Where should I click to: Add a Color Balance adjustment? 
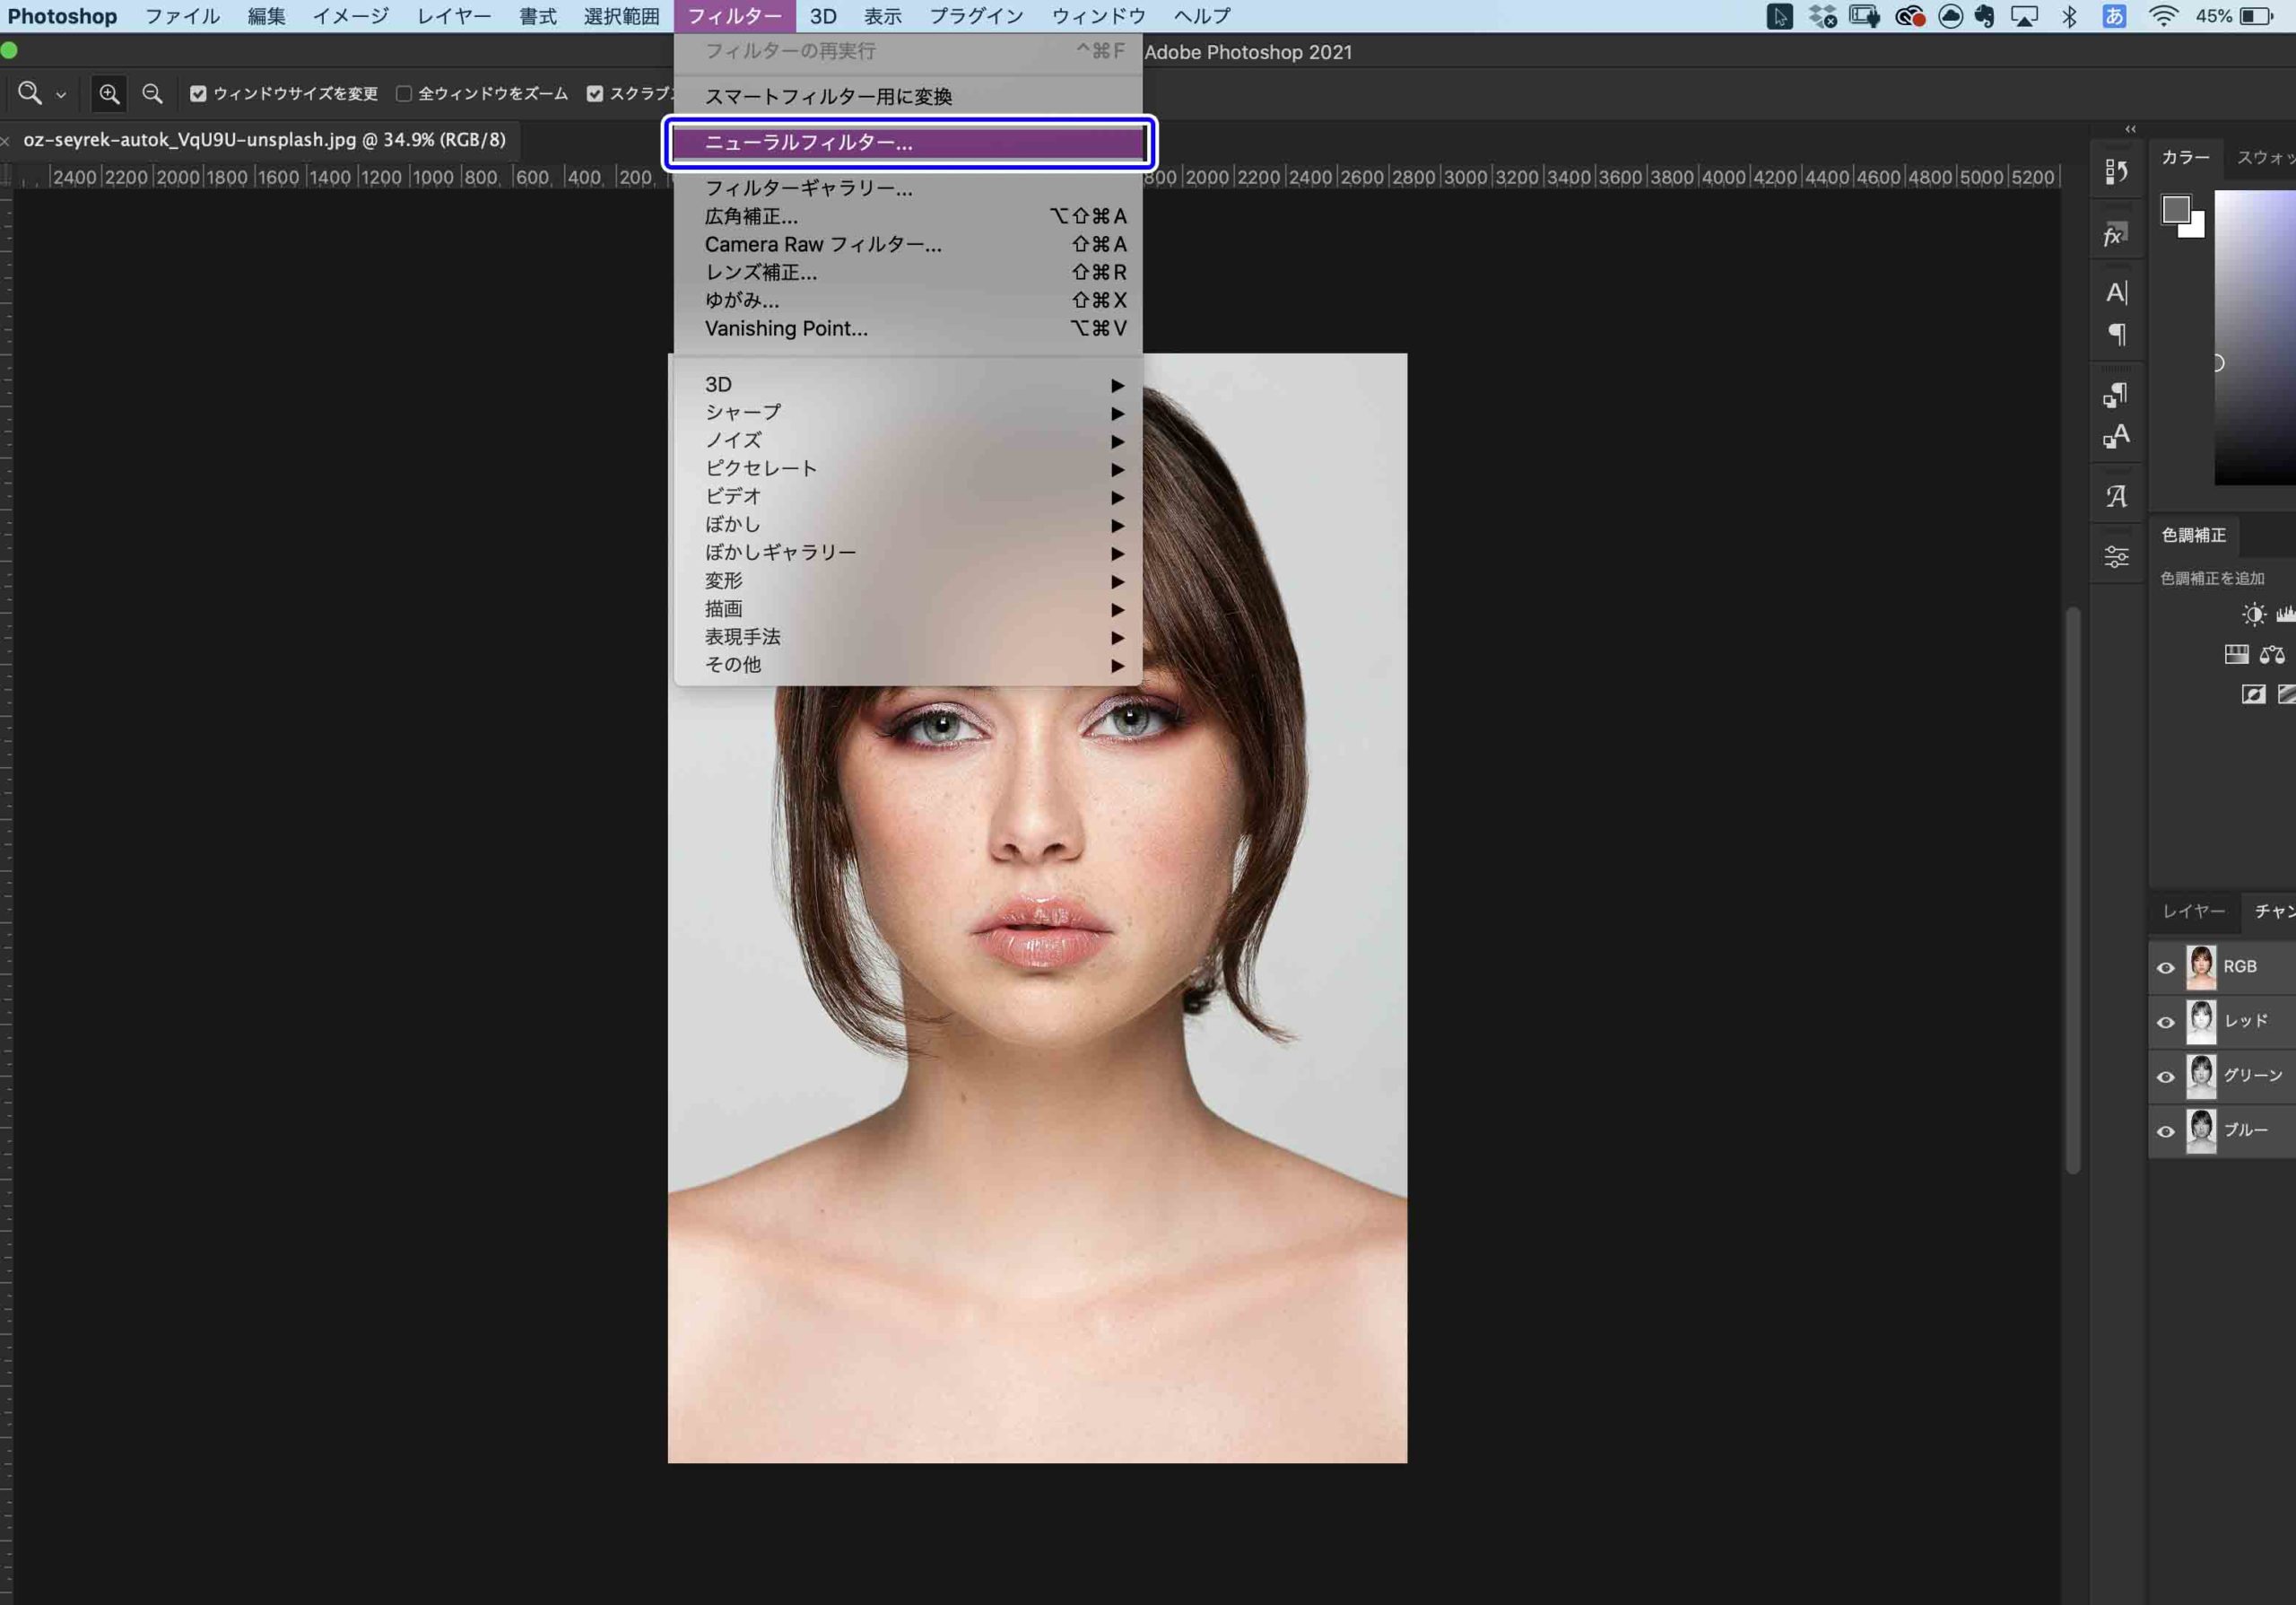2272,655
